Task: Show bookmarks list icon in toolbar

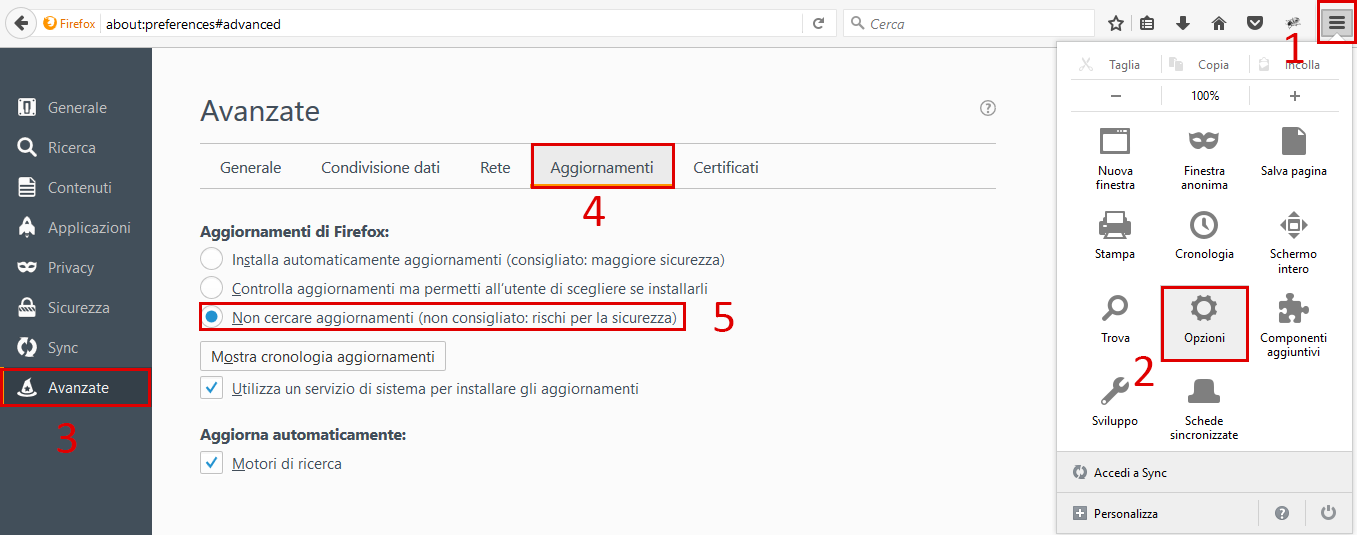Action: 1148,23
